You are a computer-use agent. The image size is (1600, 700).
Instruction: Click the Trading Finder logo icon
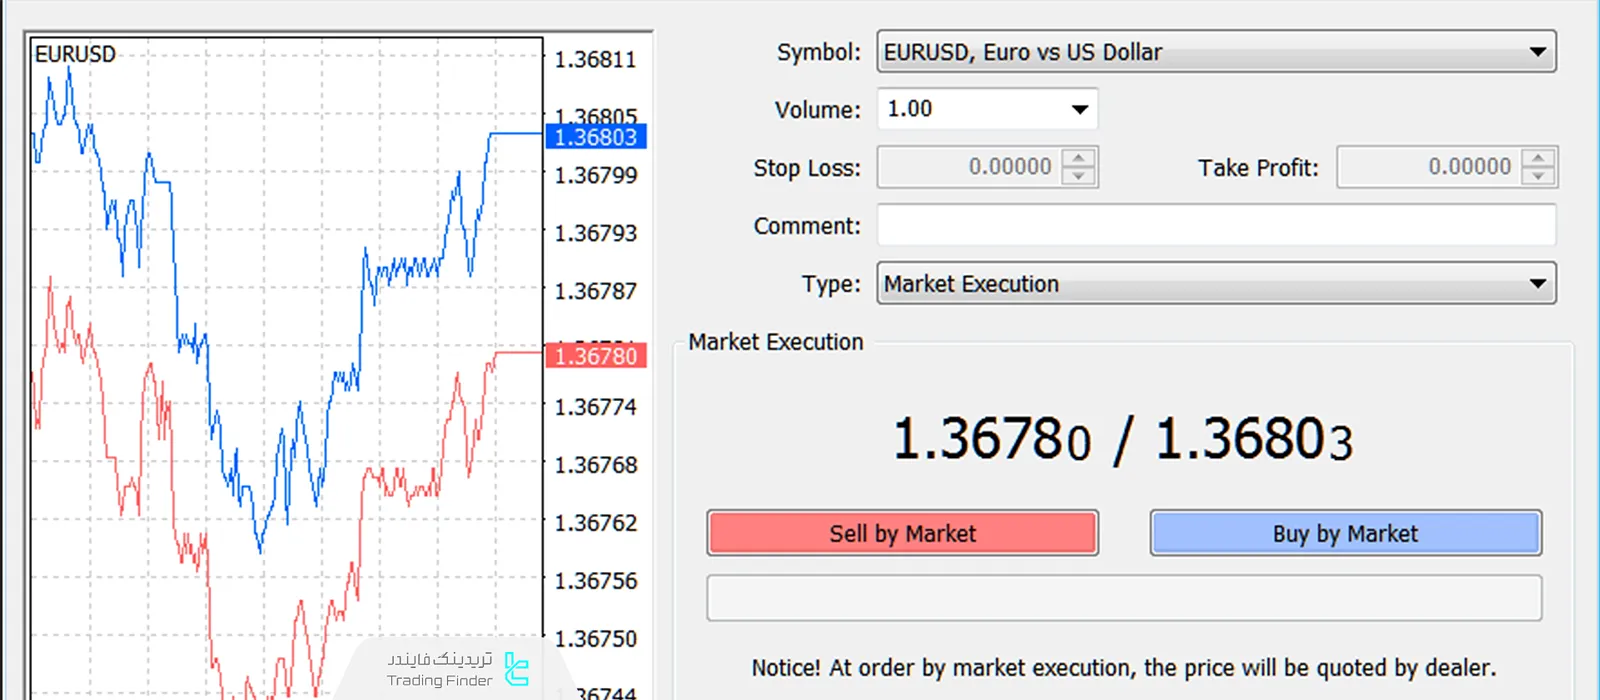(x=516, y=669)
